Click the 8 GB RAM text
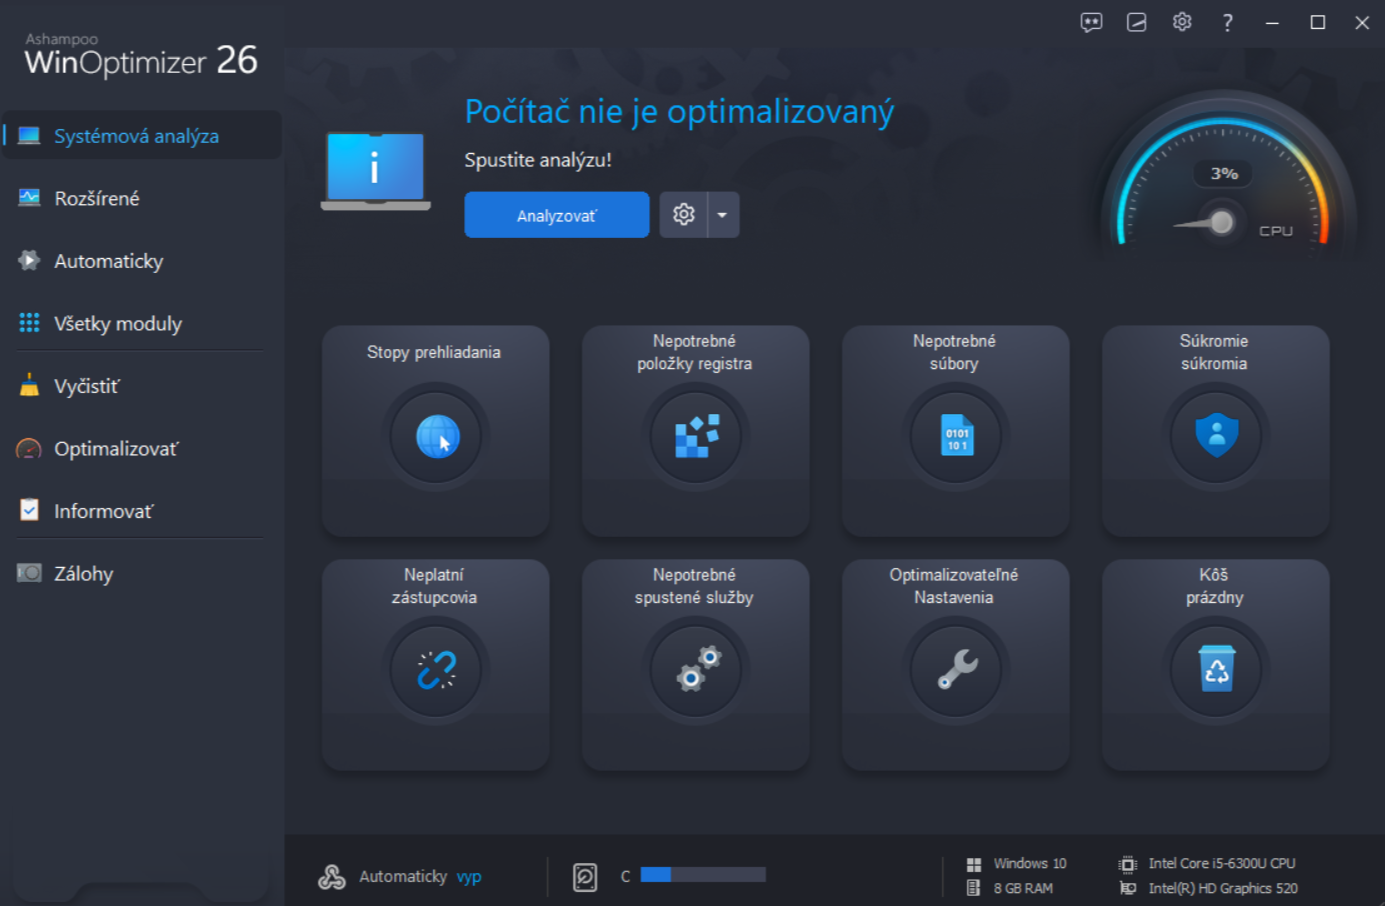Image resolution: width=1385 pixels, height=906 pixels. coord(1023,888)
